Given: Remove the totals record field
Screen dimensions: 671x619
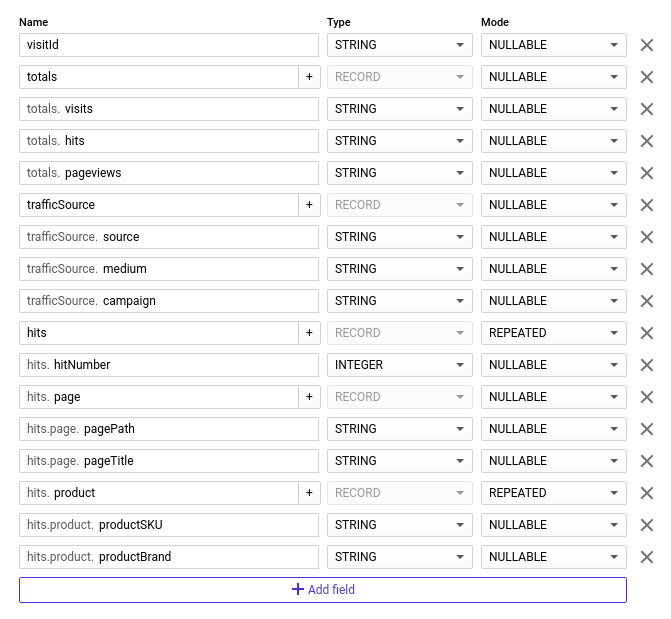Looking at the screenshot, I should pyautogui.click(x=646, y=77).
